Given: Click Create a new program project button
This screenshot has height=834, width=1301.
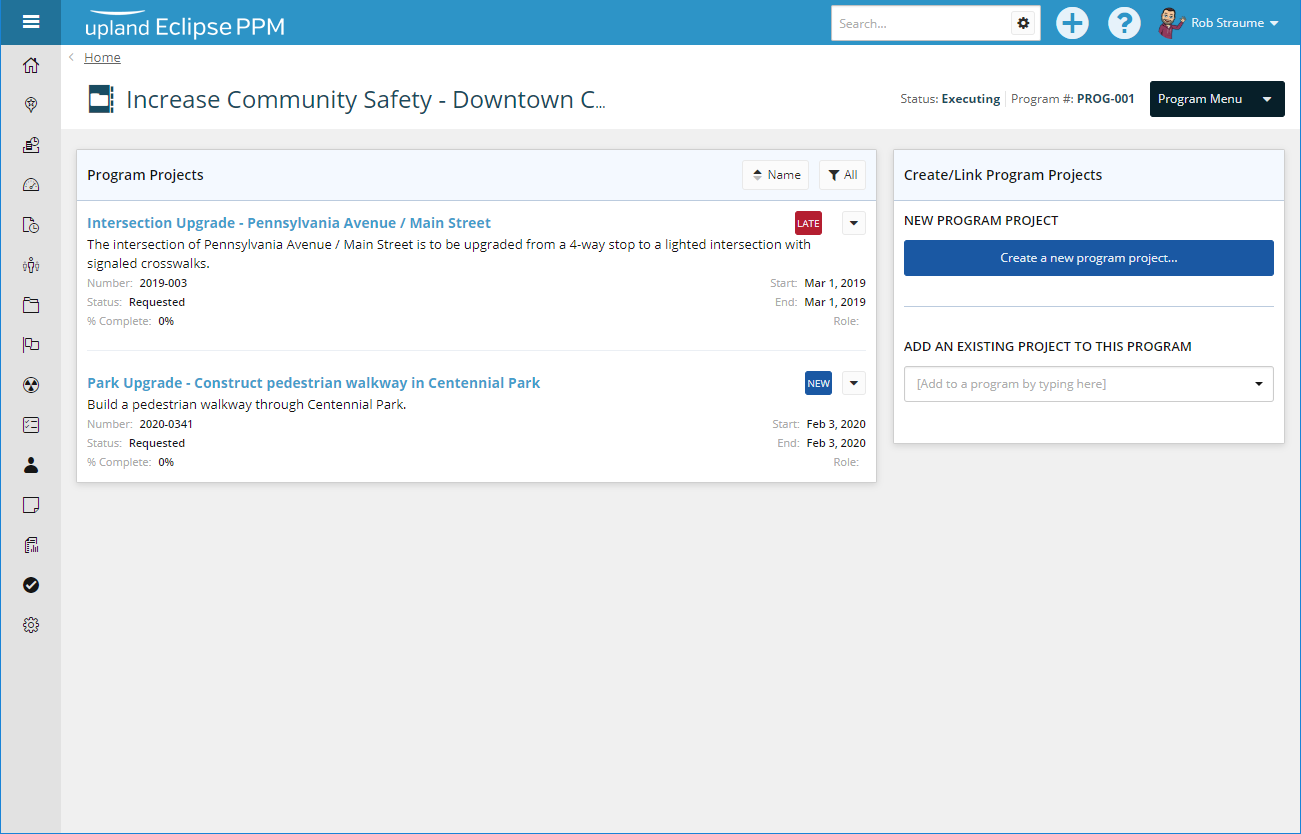Looking at the screenshot, I should [1088, 258].
